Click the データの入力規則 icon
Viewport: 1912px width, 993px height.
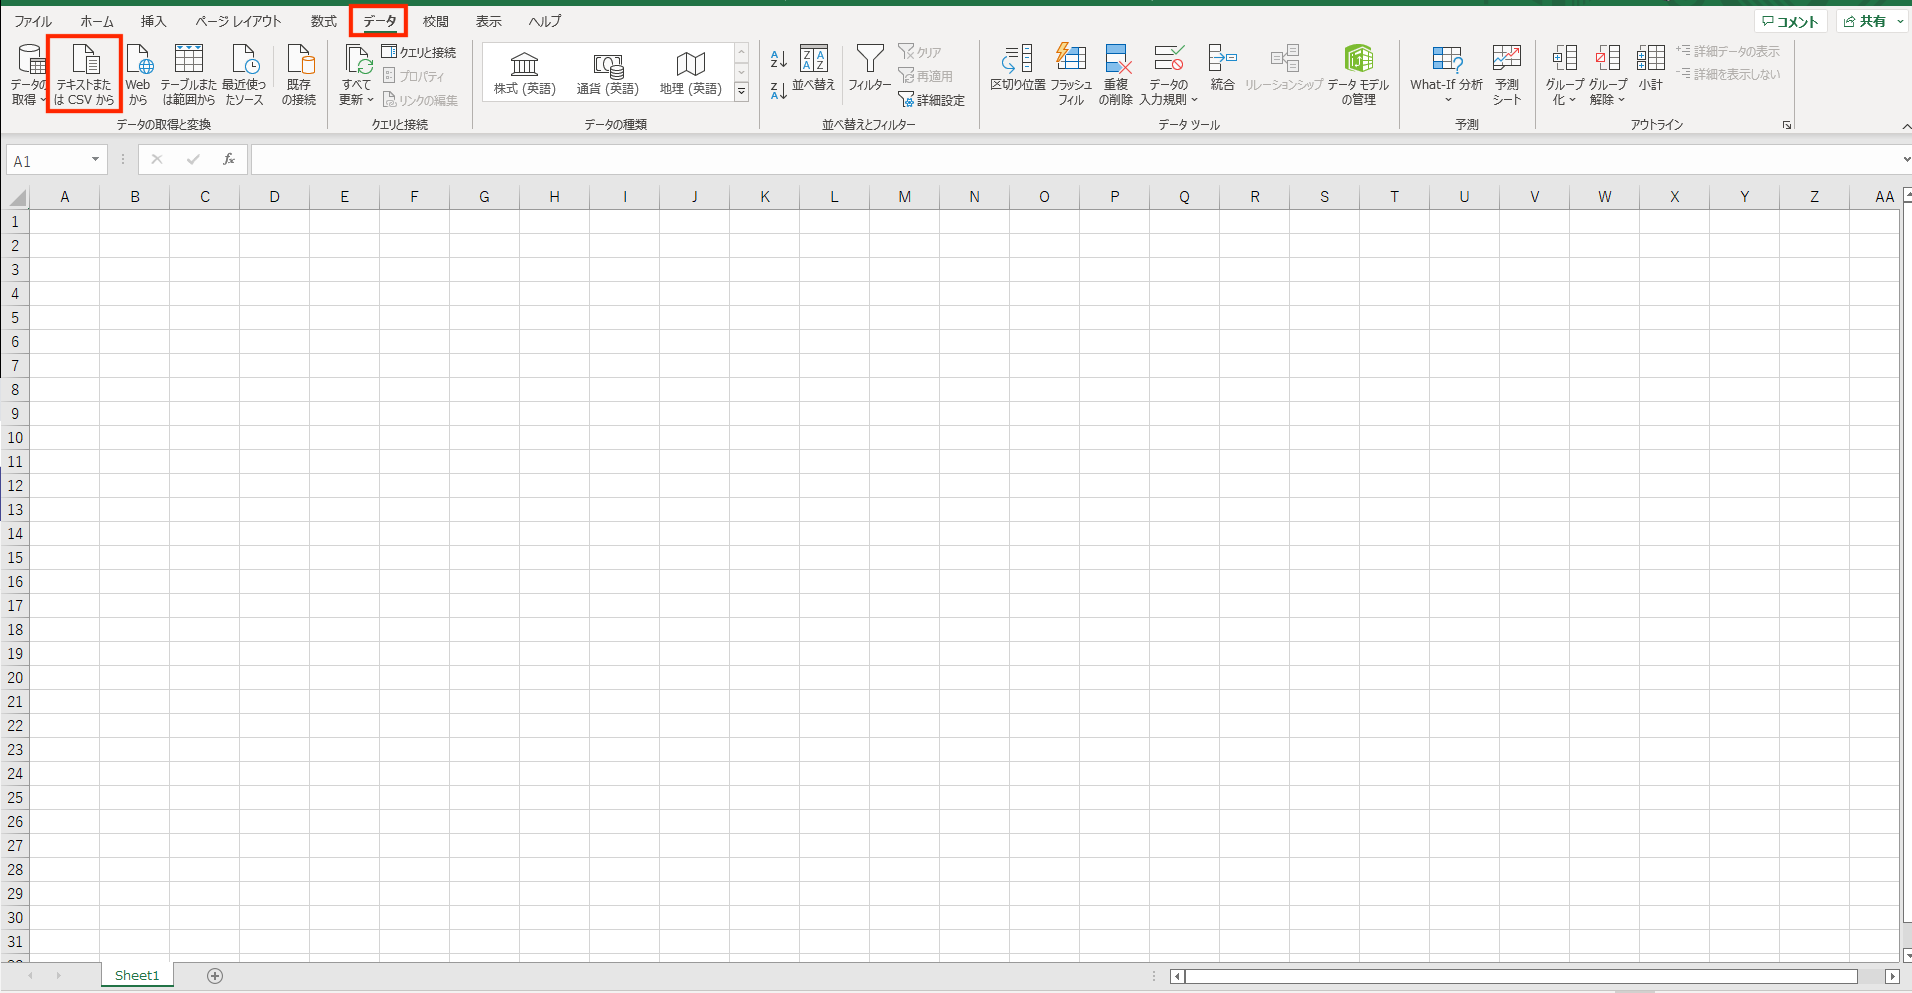click(1168, 74)
